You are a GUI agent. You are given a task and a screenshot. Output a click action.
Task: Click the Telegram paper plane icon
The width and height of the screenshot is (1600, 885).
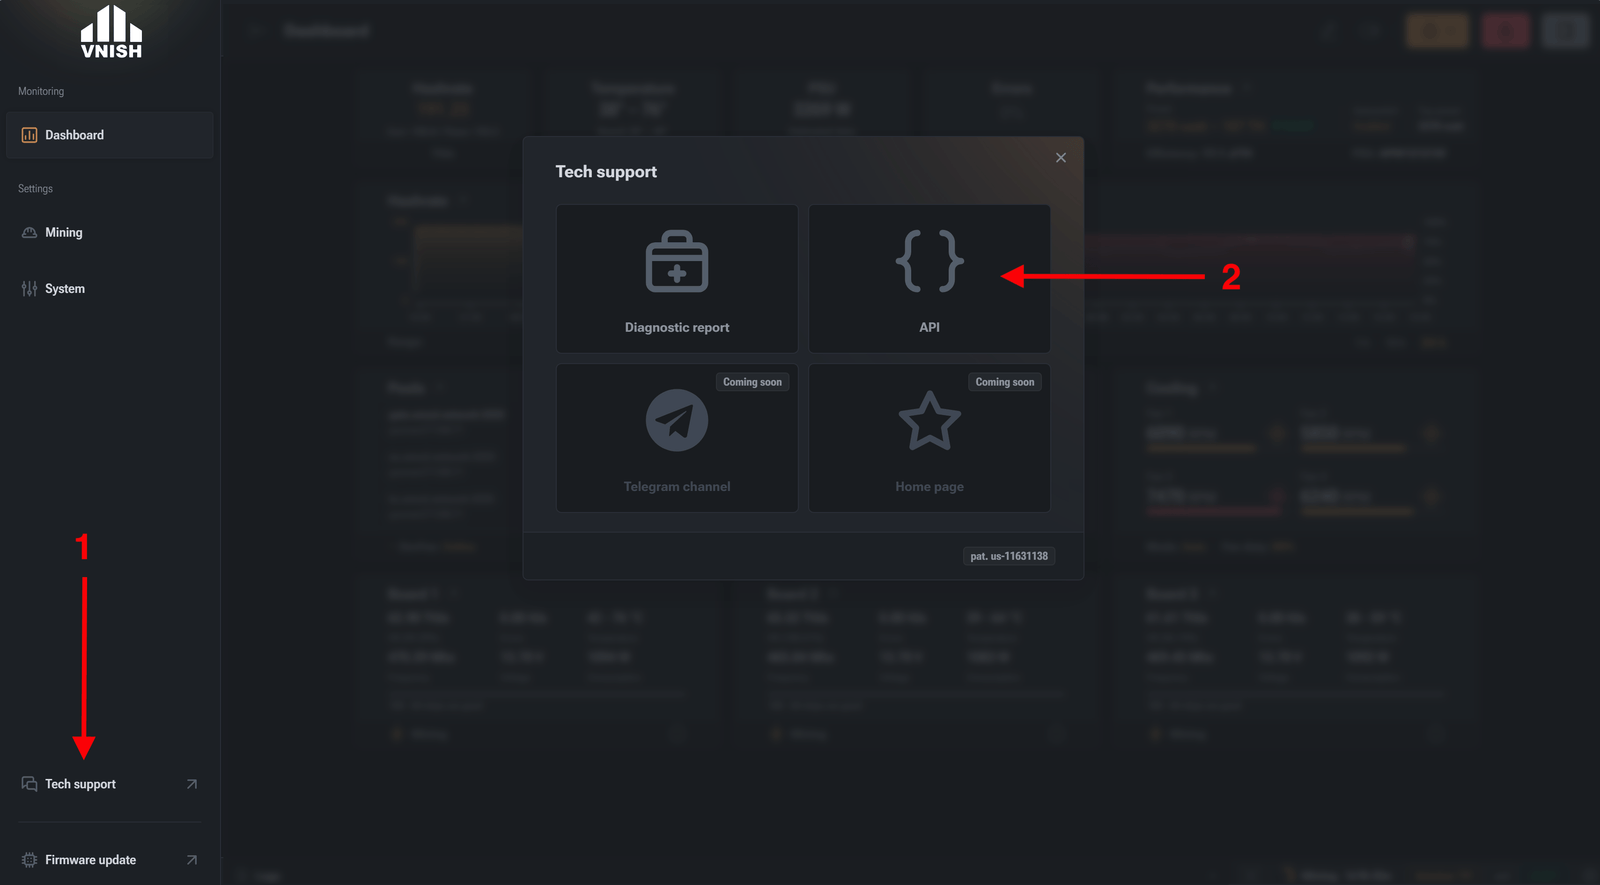pos(677,420)
